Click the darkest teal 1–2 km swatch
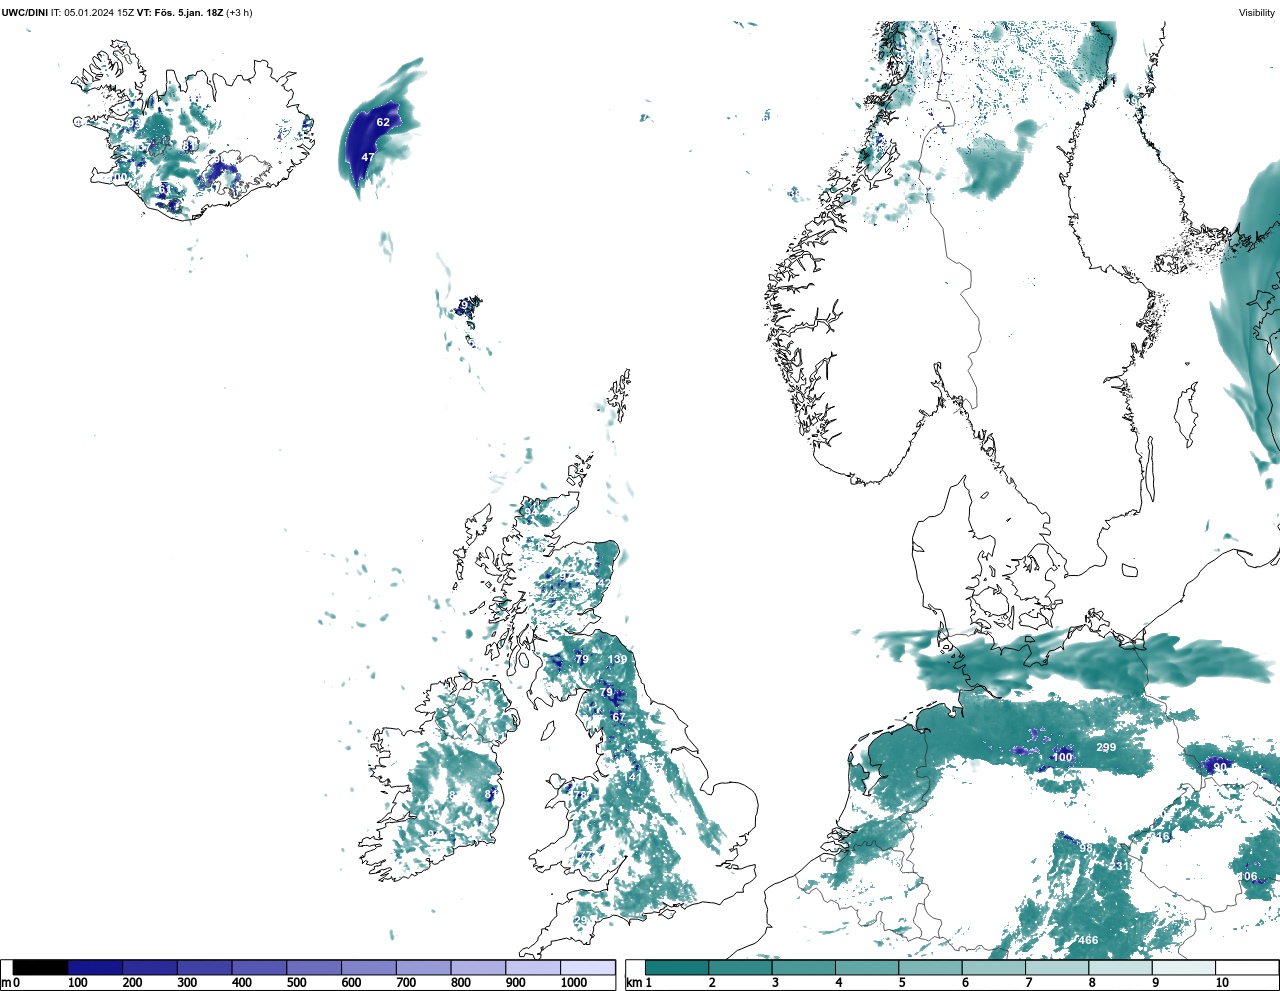1280x991 pixels. click(677, 967)
